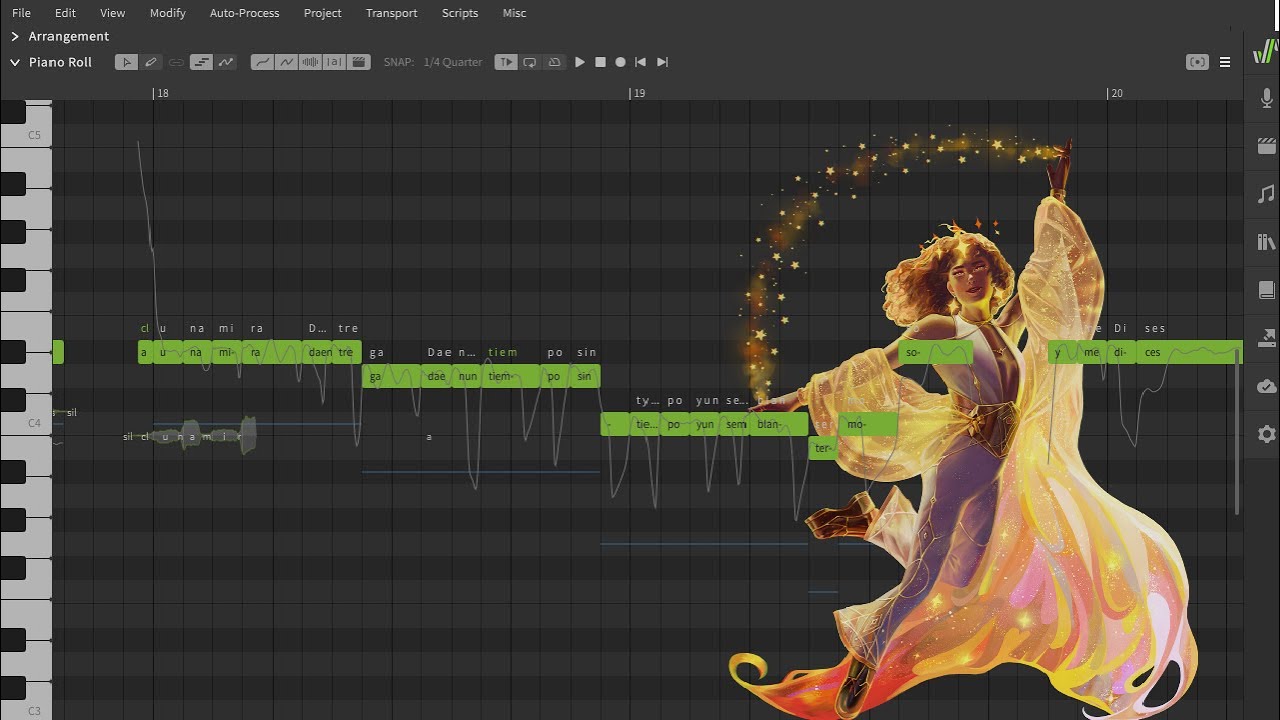The image size is (1280, 720).
Task: Open the Misc menu
Action: (x=514, y=13)
